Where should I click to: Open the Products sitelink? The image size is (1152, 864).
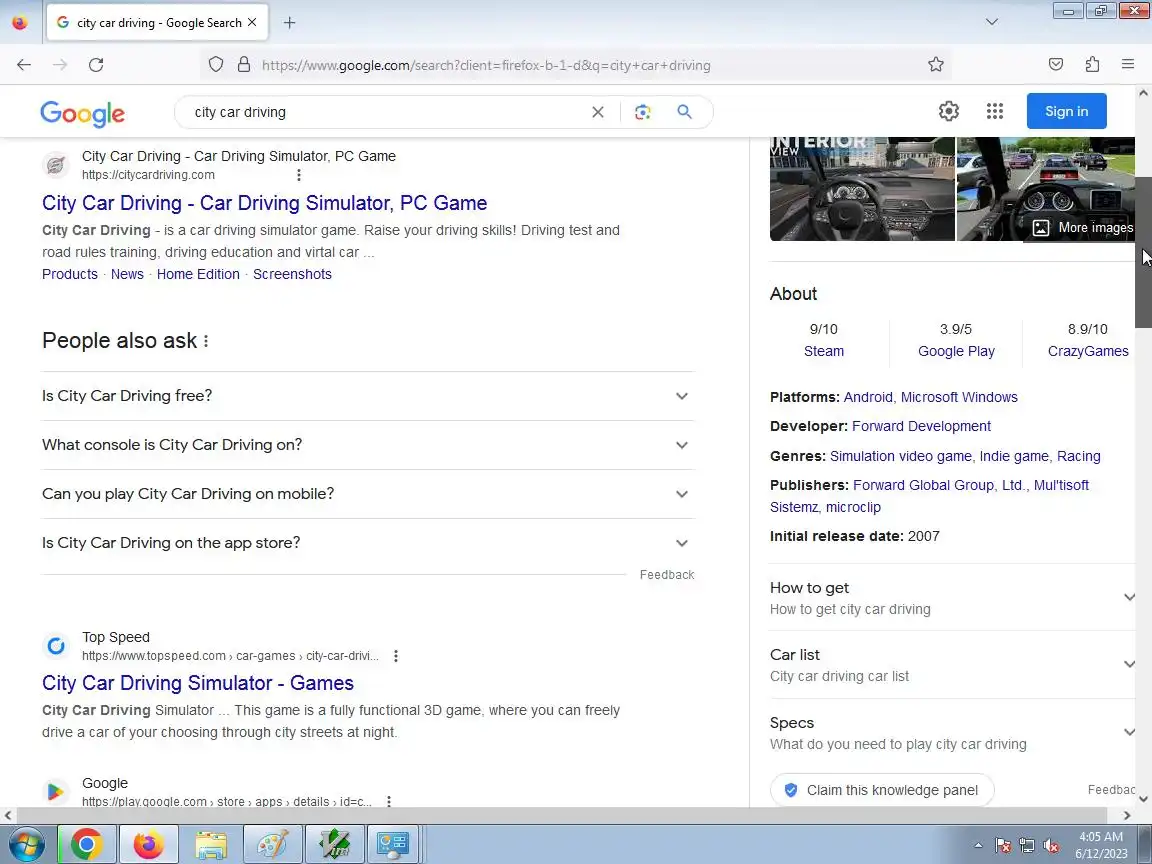click(x=70, y=274)
